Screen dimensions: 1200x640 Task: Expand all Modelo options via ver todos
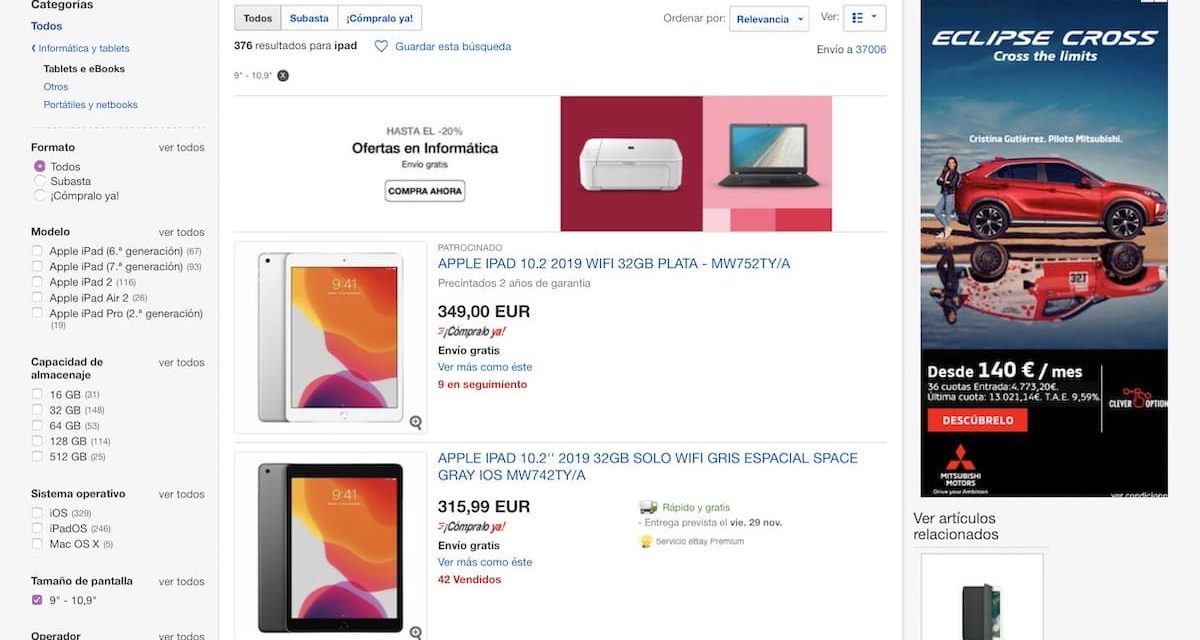(181, 232)
